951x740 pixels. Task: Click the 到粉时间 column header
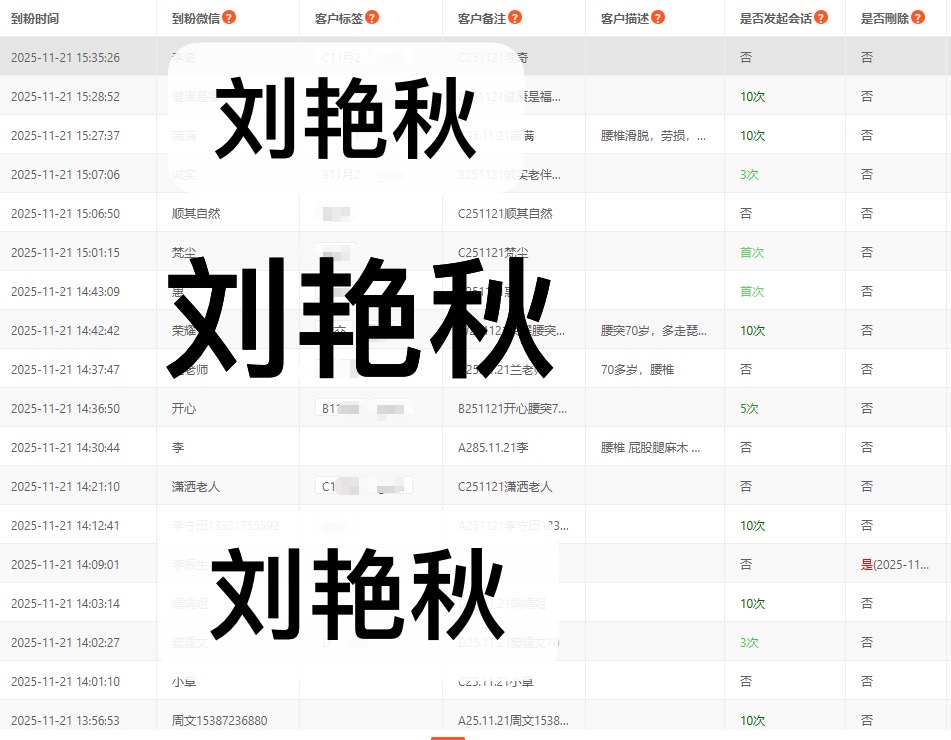click(x=35, y=18)
